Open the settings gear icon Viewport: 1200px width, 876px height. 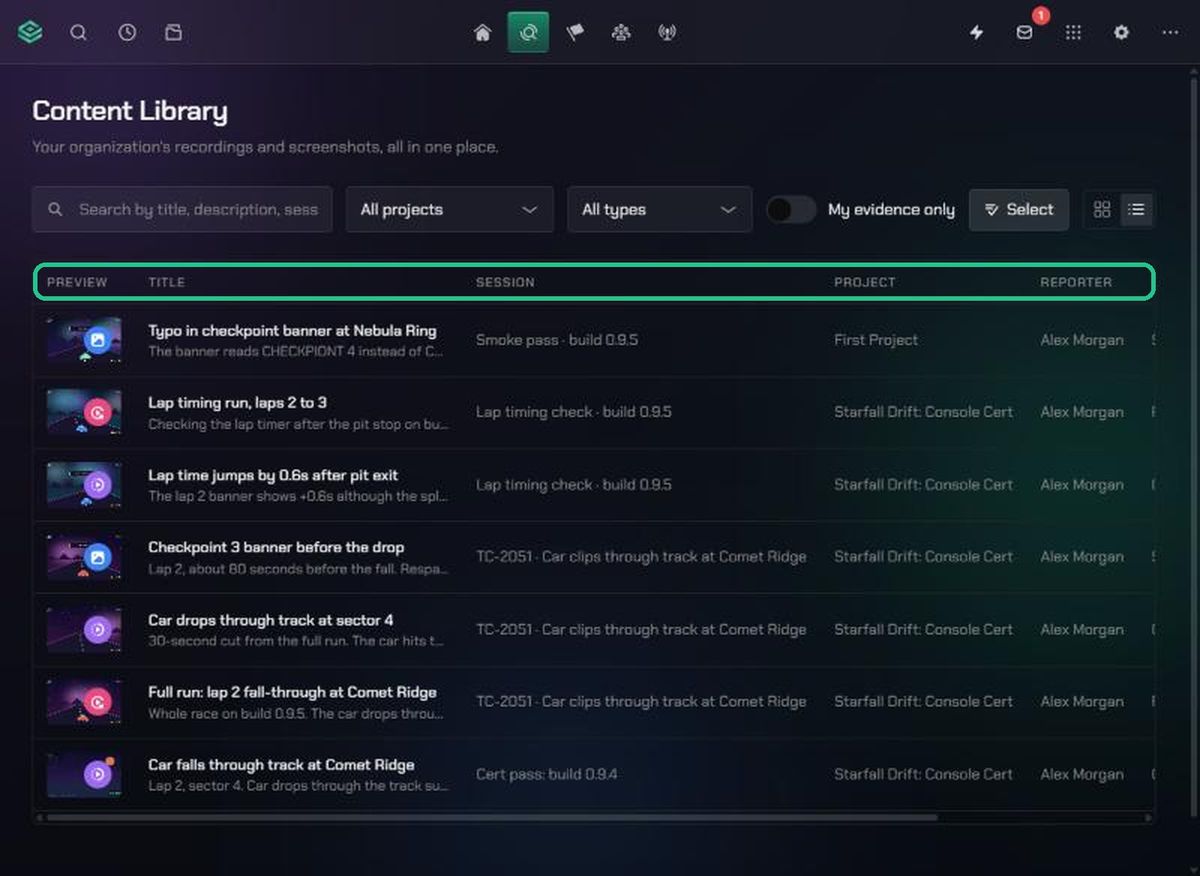click(x=1121, y=33)
